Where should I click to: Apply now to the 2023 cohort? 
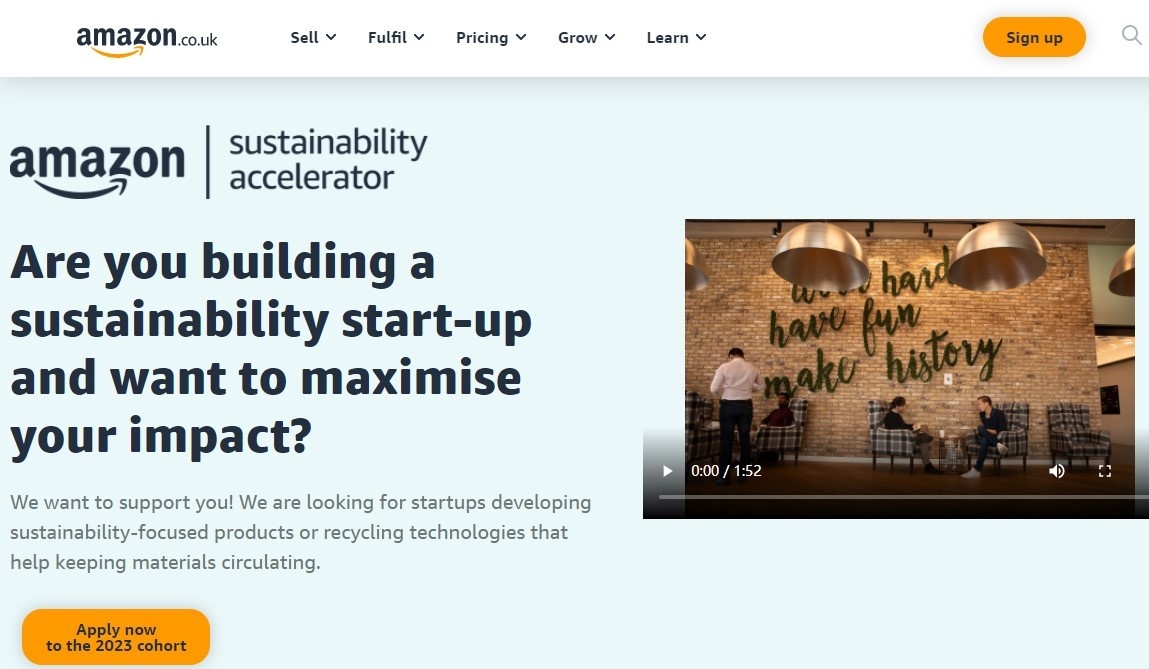coord(116,637)
